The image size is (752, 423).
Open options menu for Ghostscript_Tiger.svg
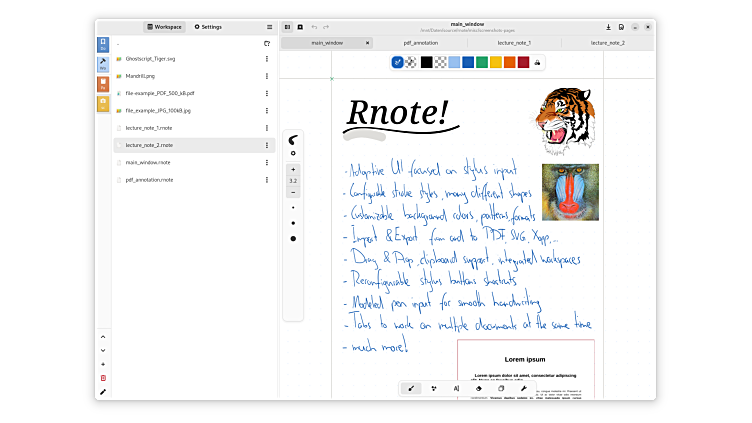[267, 59]
